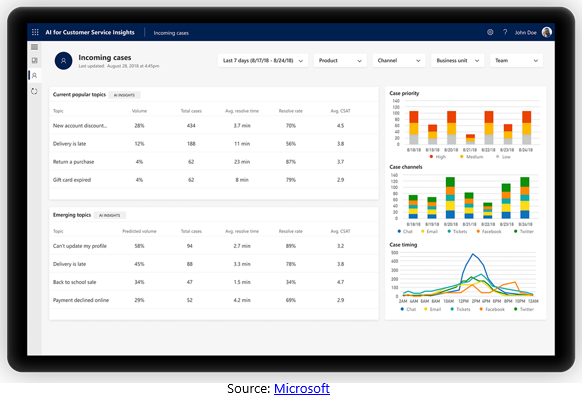Toggle the Chat legend in Case timing

pyautogui.click(x=408, y=309)
